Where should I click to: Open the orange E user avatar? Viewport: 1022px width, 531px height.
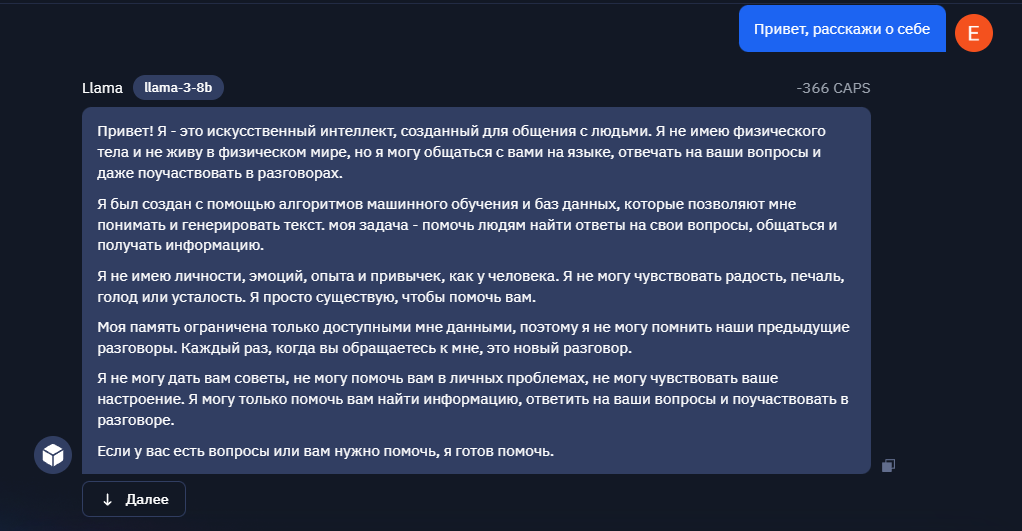(973, 33)
